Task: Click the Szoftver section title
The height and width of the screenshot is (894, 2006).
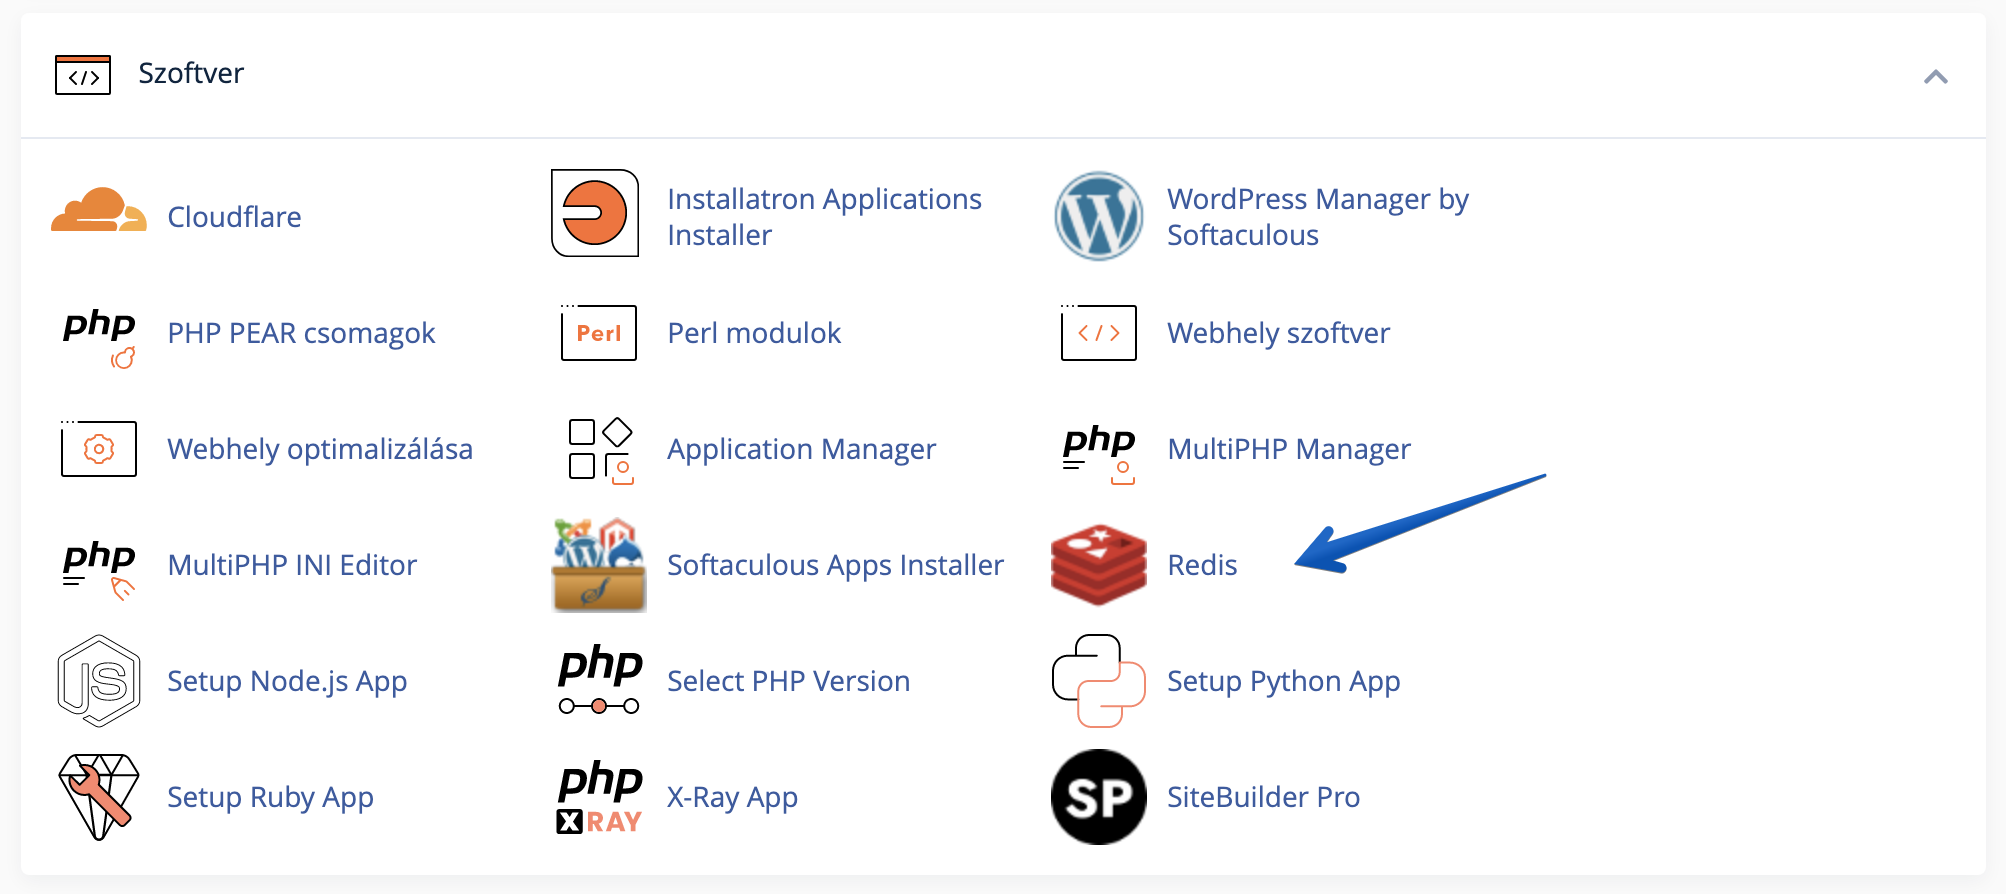Action: pyautogui.click(x=191, y=73)
